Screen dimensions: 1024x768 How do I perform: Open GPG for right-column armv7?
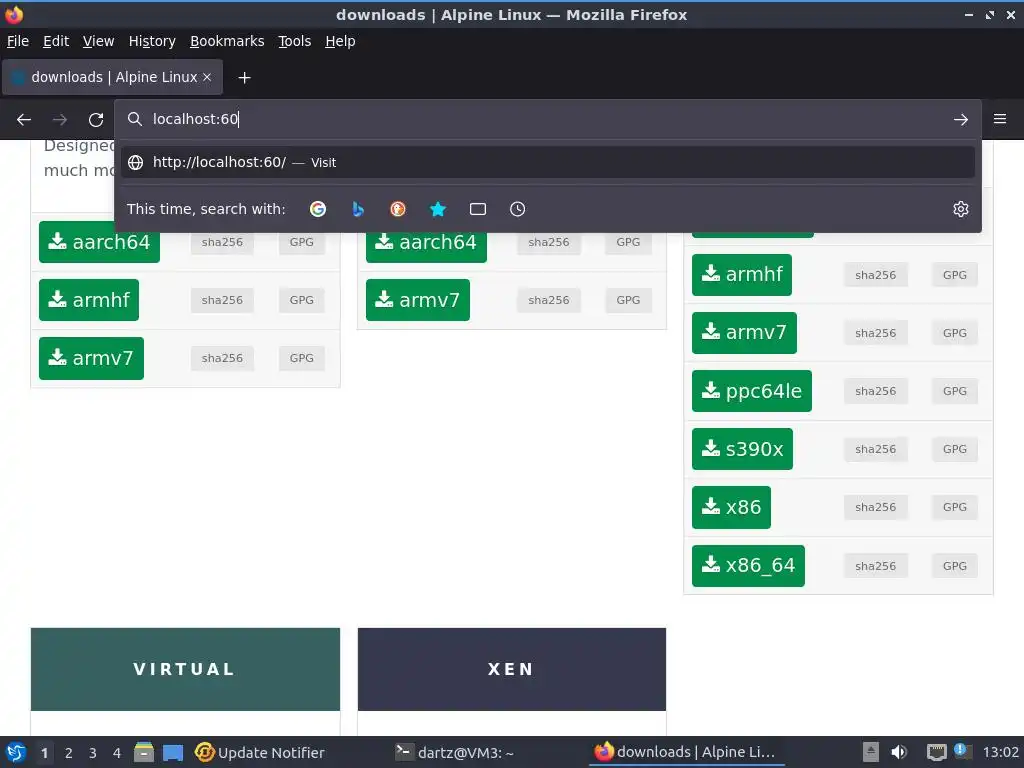(x=955, y=334)
